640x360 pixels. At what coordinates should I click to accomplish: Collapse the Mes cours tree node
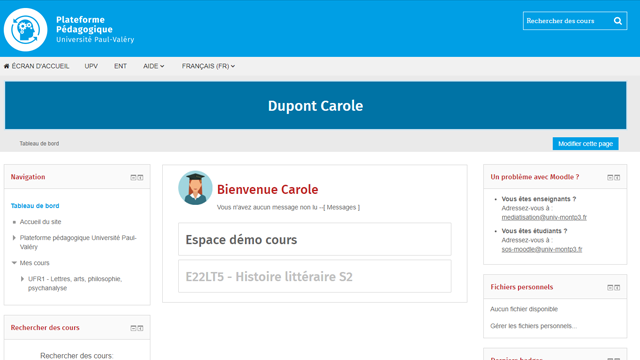tap(14, 263)
